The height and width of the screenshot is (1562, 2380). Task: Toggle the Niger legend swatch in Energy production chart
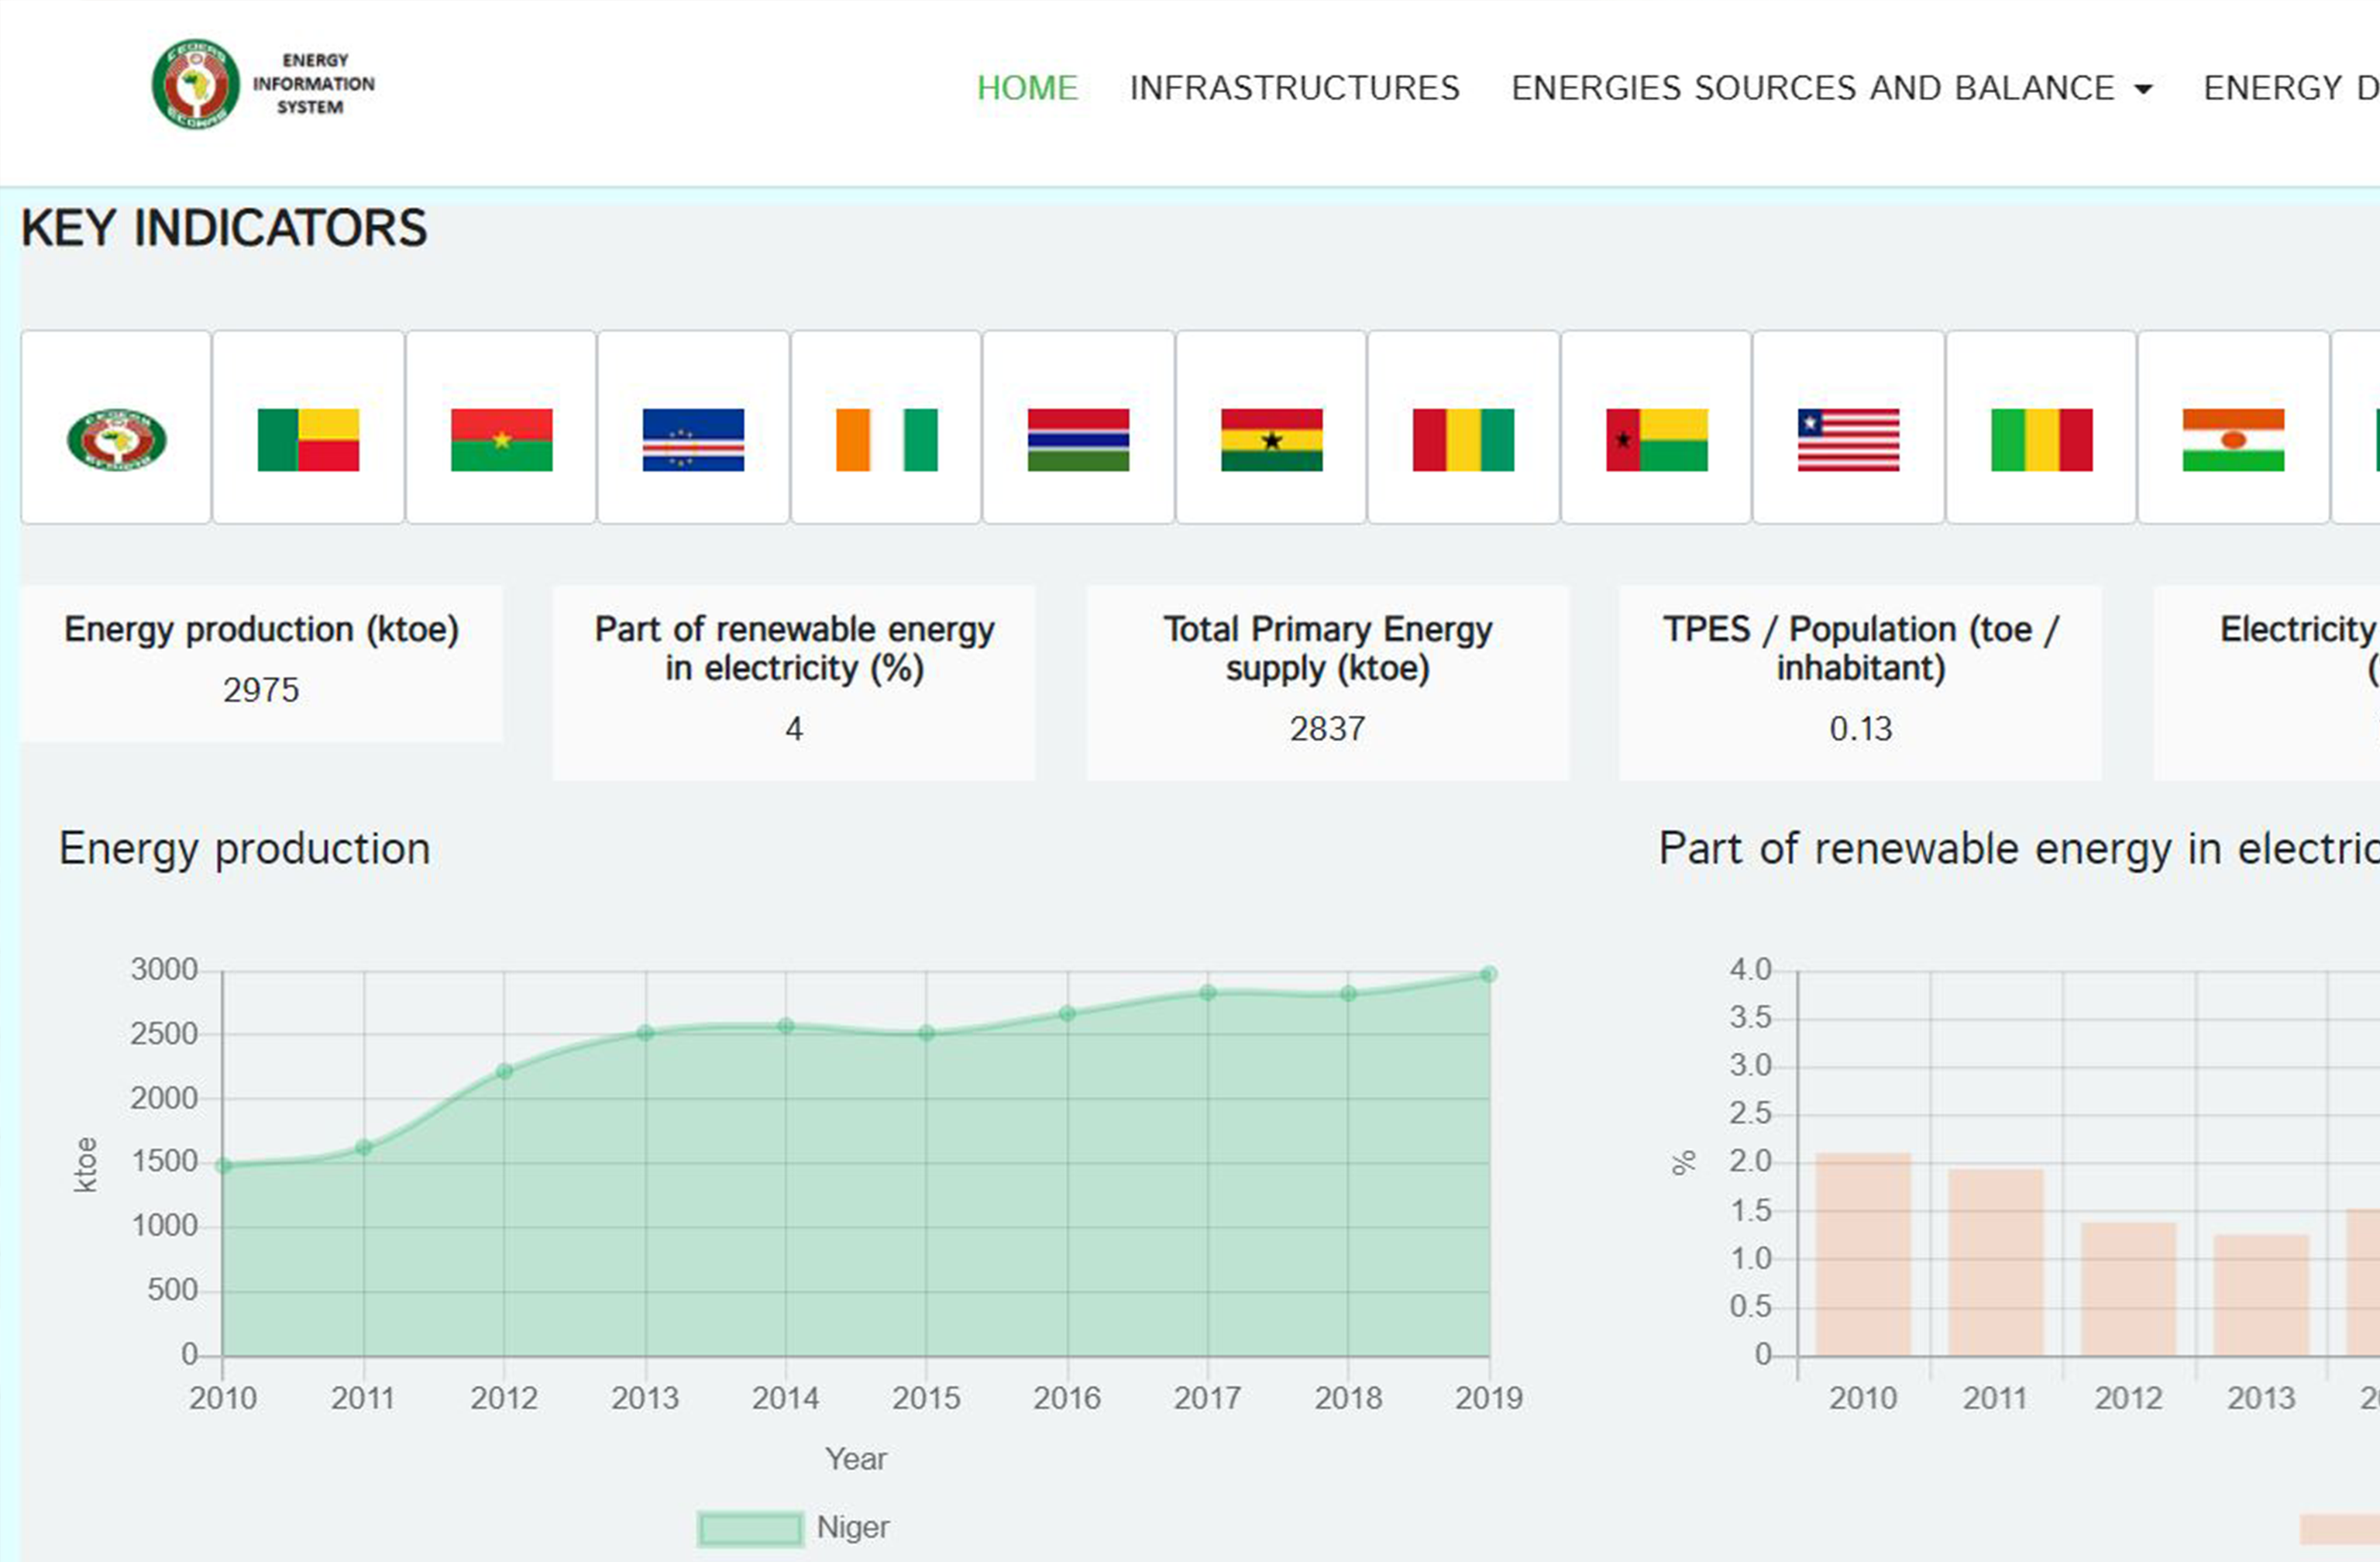(x=750, y=1528)
